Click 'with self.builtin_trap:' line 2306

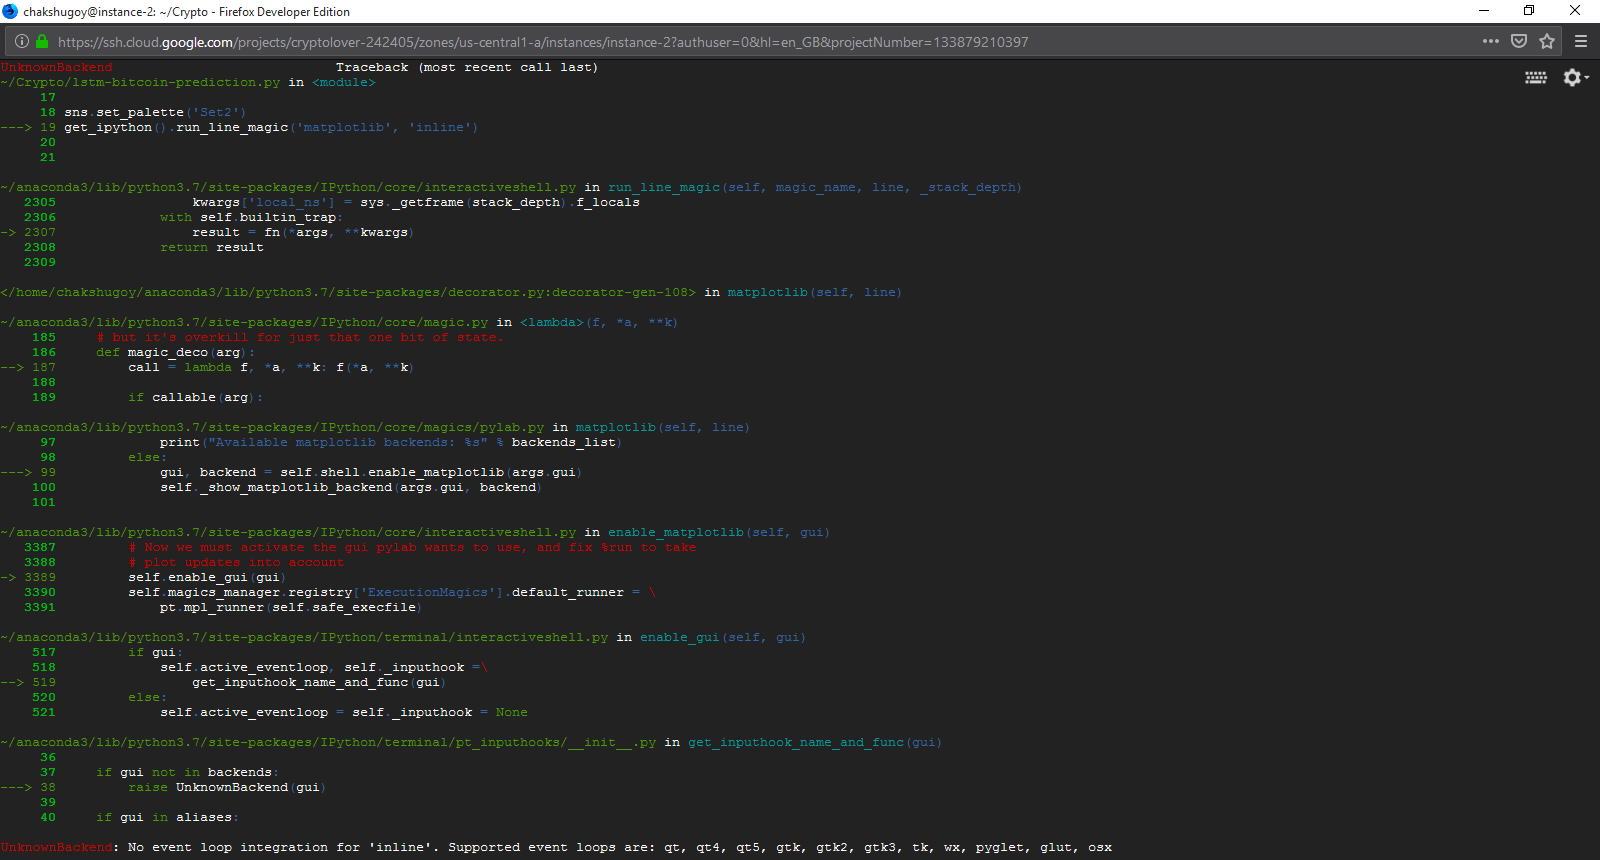click(251, 217)
